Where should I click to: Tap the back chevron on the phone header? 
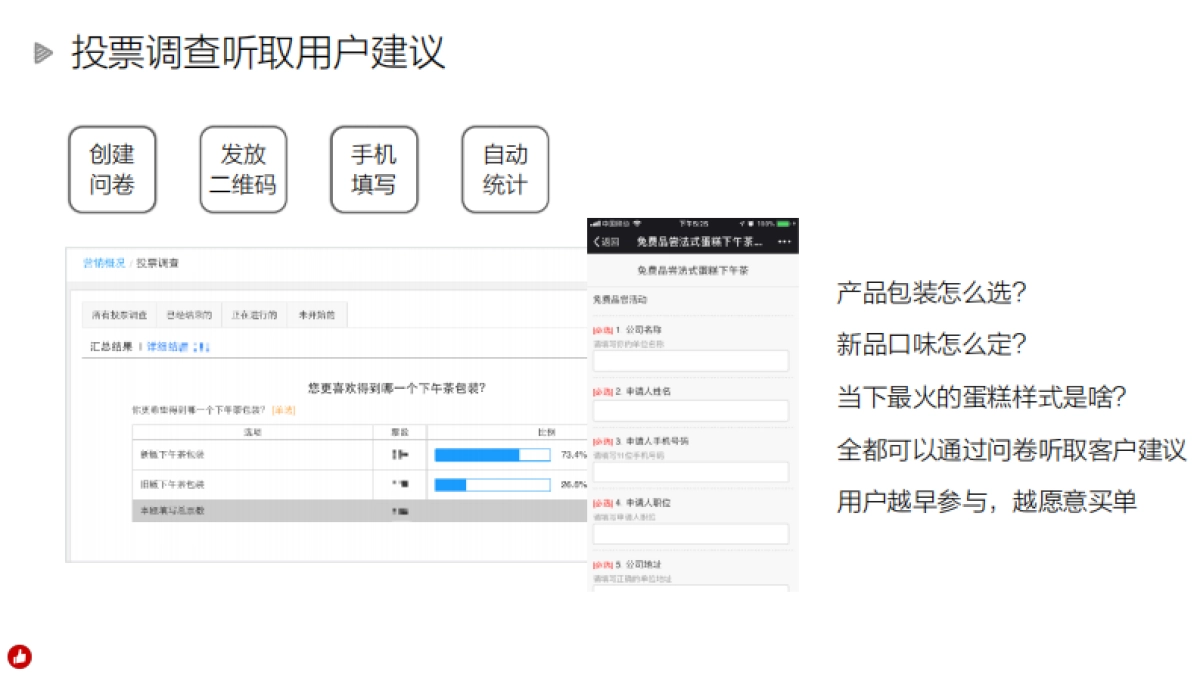596,240
